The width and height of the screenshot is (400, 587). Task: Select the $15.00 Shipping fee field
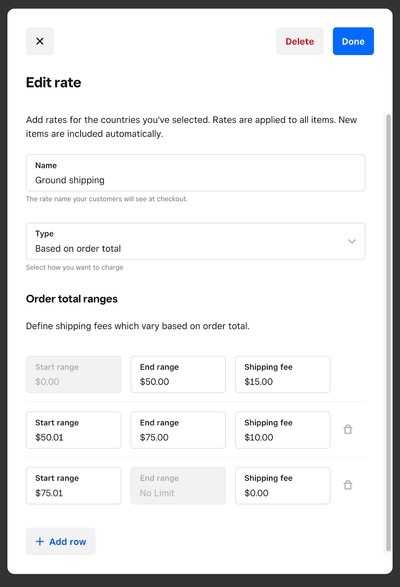point(283,374)
